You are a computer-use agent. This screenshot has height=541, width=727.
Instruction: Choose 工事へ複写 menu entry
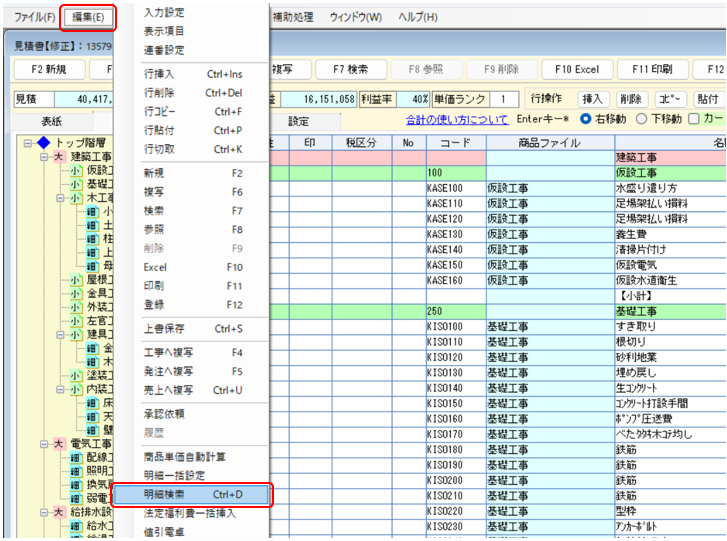[193, 353]
